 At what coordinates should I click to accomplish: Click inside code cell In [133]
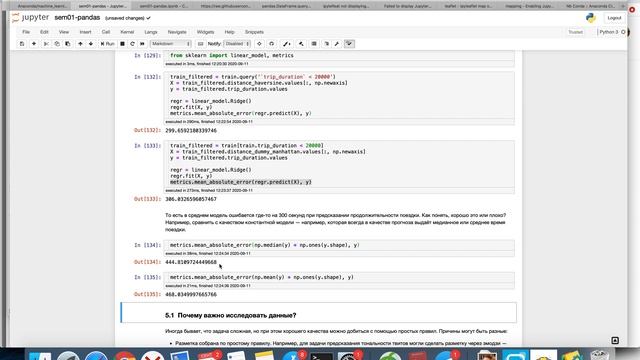(x=339, y=164)
